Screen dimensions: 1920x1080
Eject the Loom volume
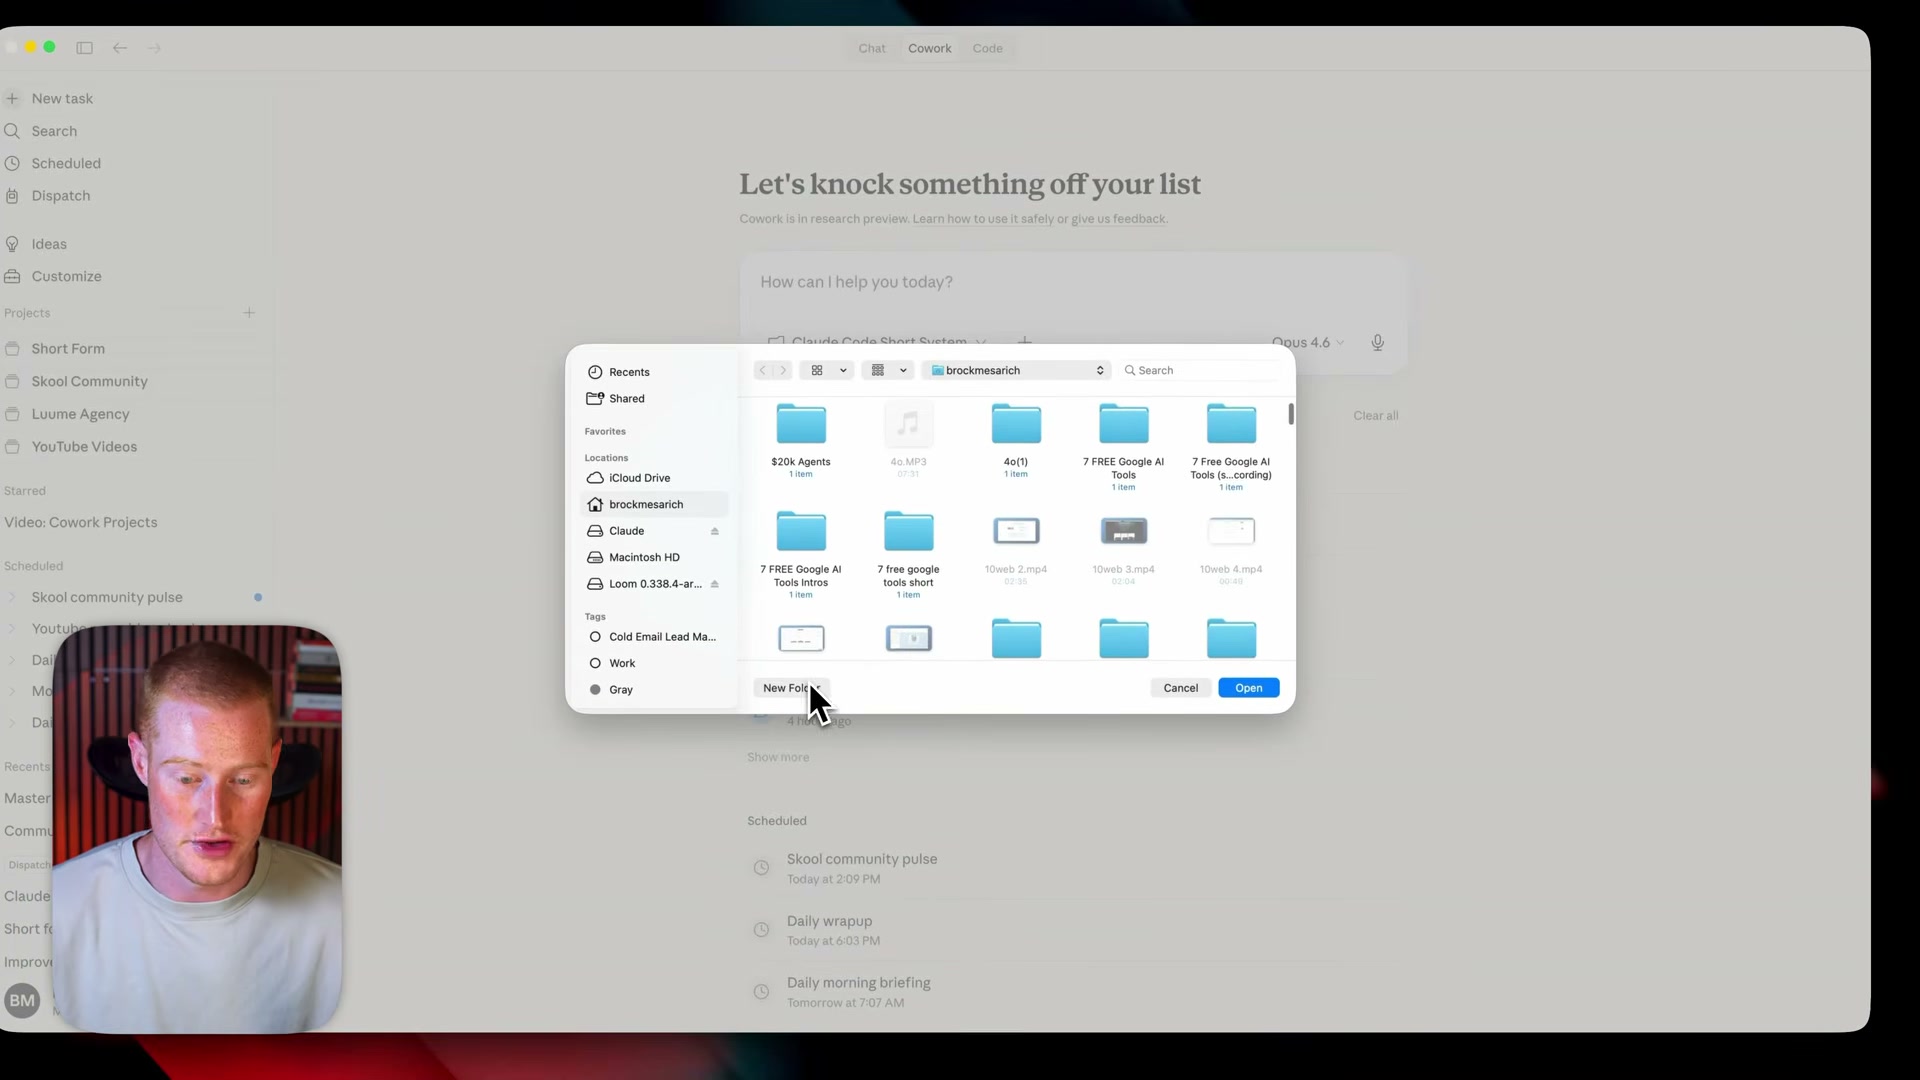click(x=715, y=584)
